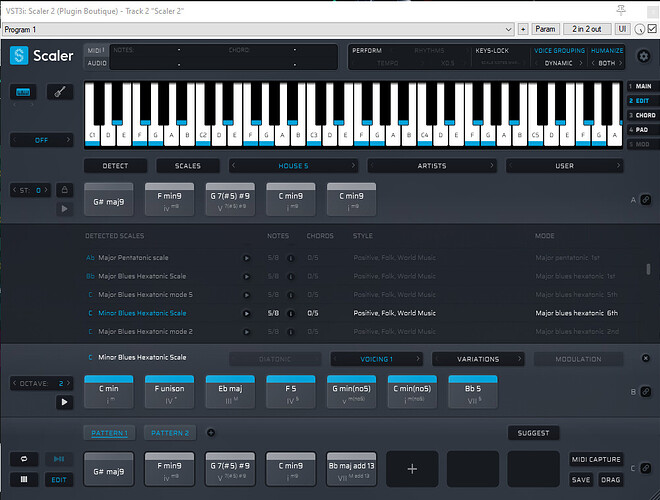The image size is (660, 500).
Task: Play section A chords
Action: point(64,208)
